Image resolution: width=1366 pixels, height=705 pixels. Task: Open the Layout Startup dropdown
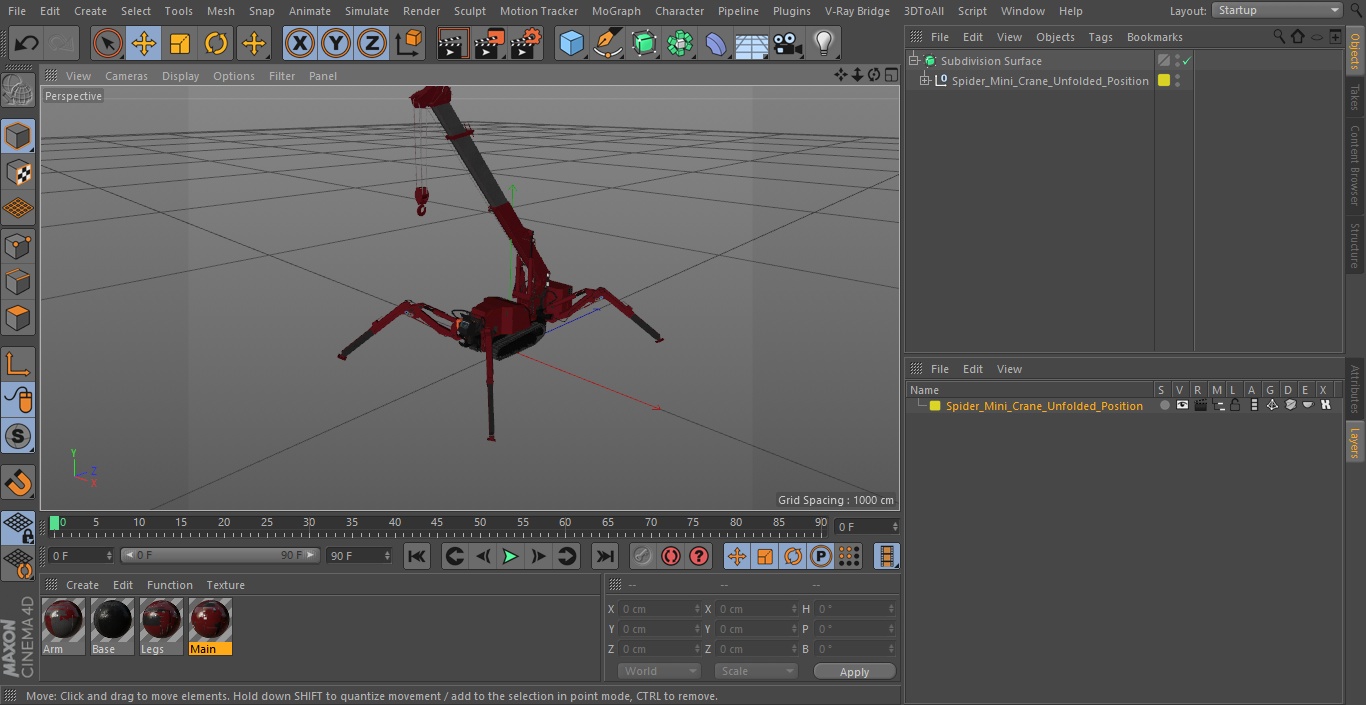click(1277, 10)
